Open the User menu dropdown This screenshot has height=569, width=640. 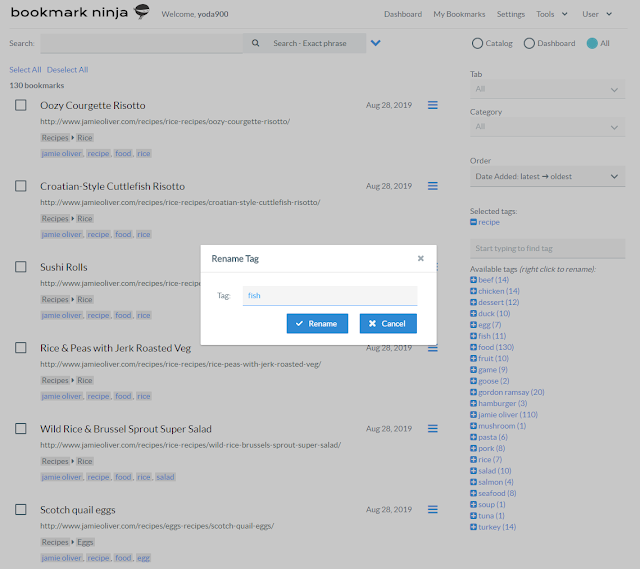597,14
